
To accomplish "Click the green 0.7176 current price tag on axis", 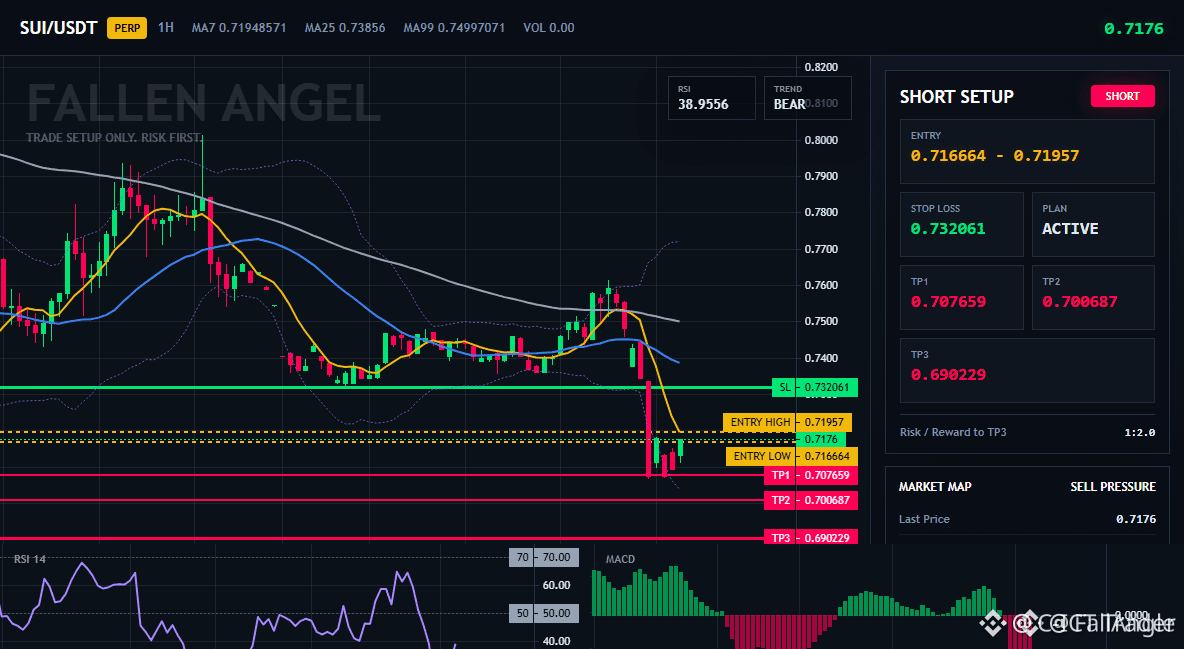I will 821,439.
